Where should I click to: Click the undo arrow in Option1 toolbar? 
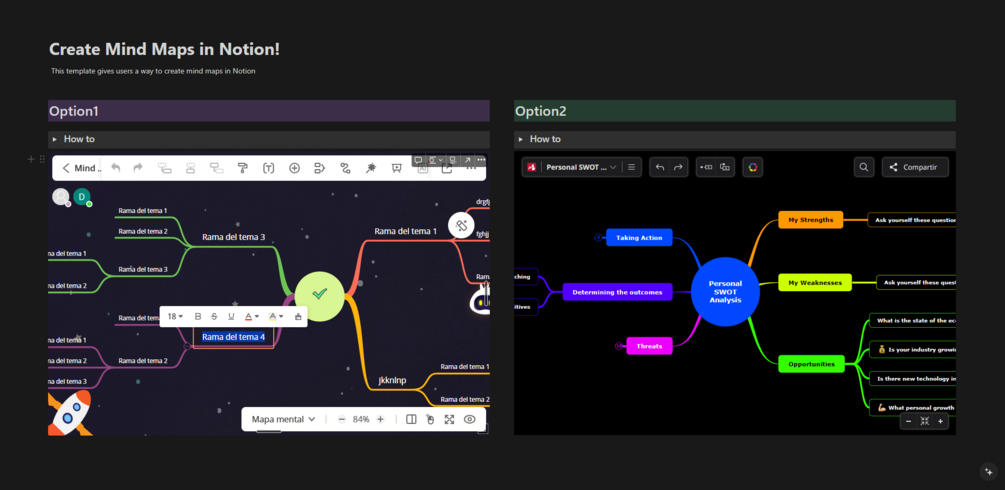pos(115,168)
